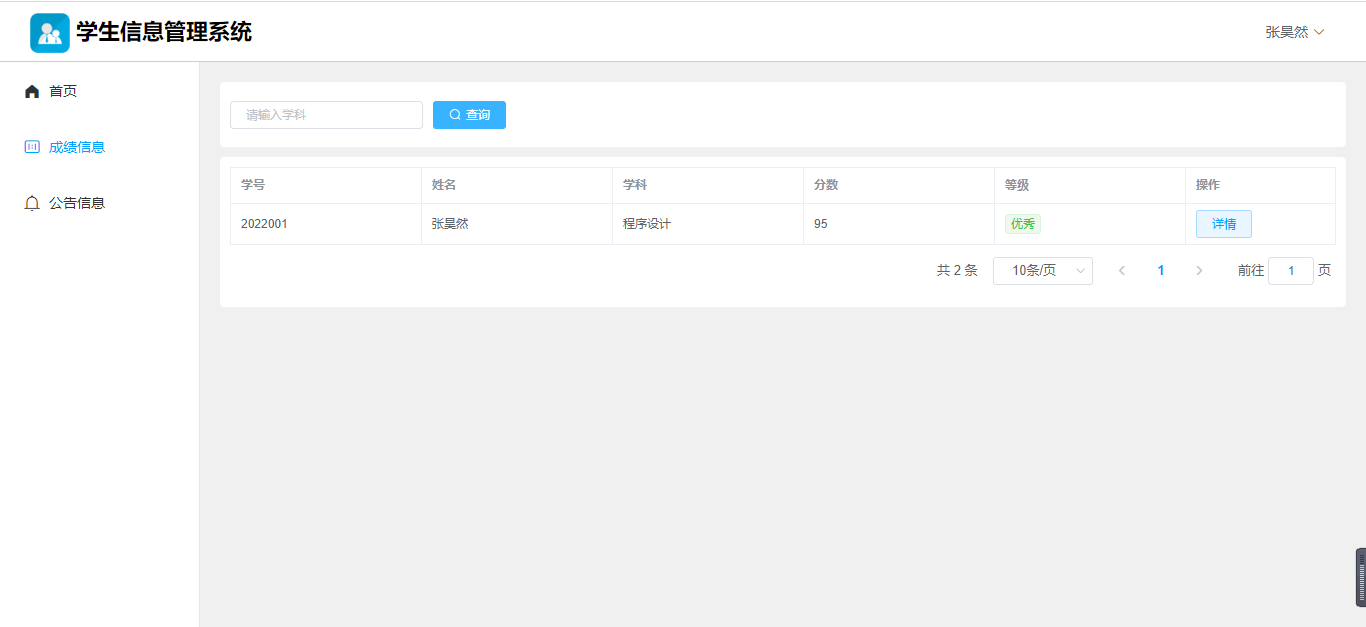This screenshot has height=627, width=1366.
Task: Open 详情 for the 程序设计 record
Action: pos(1223,224)
